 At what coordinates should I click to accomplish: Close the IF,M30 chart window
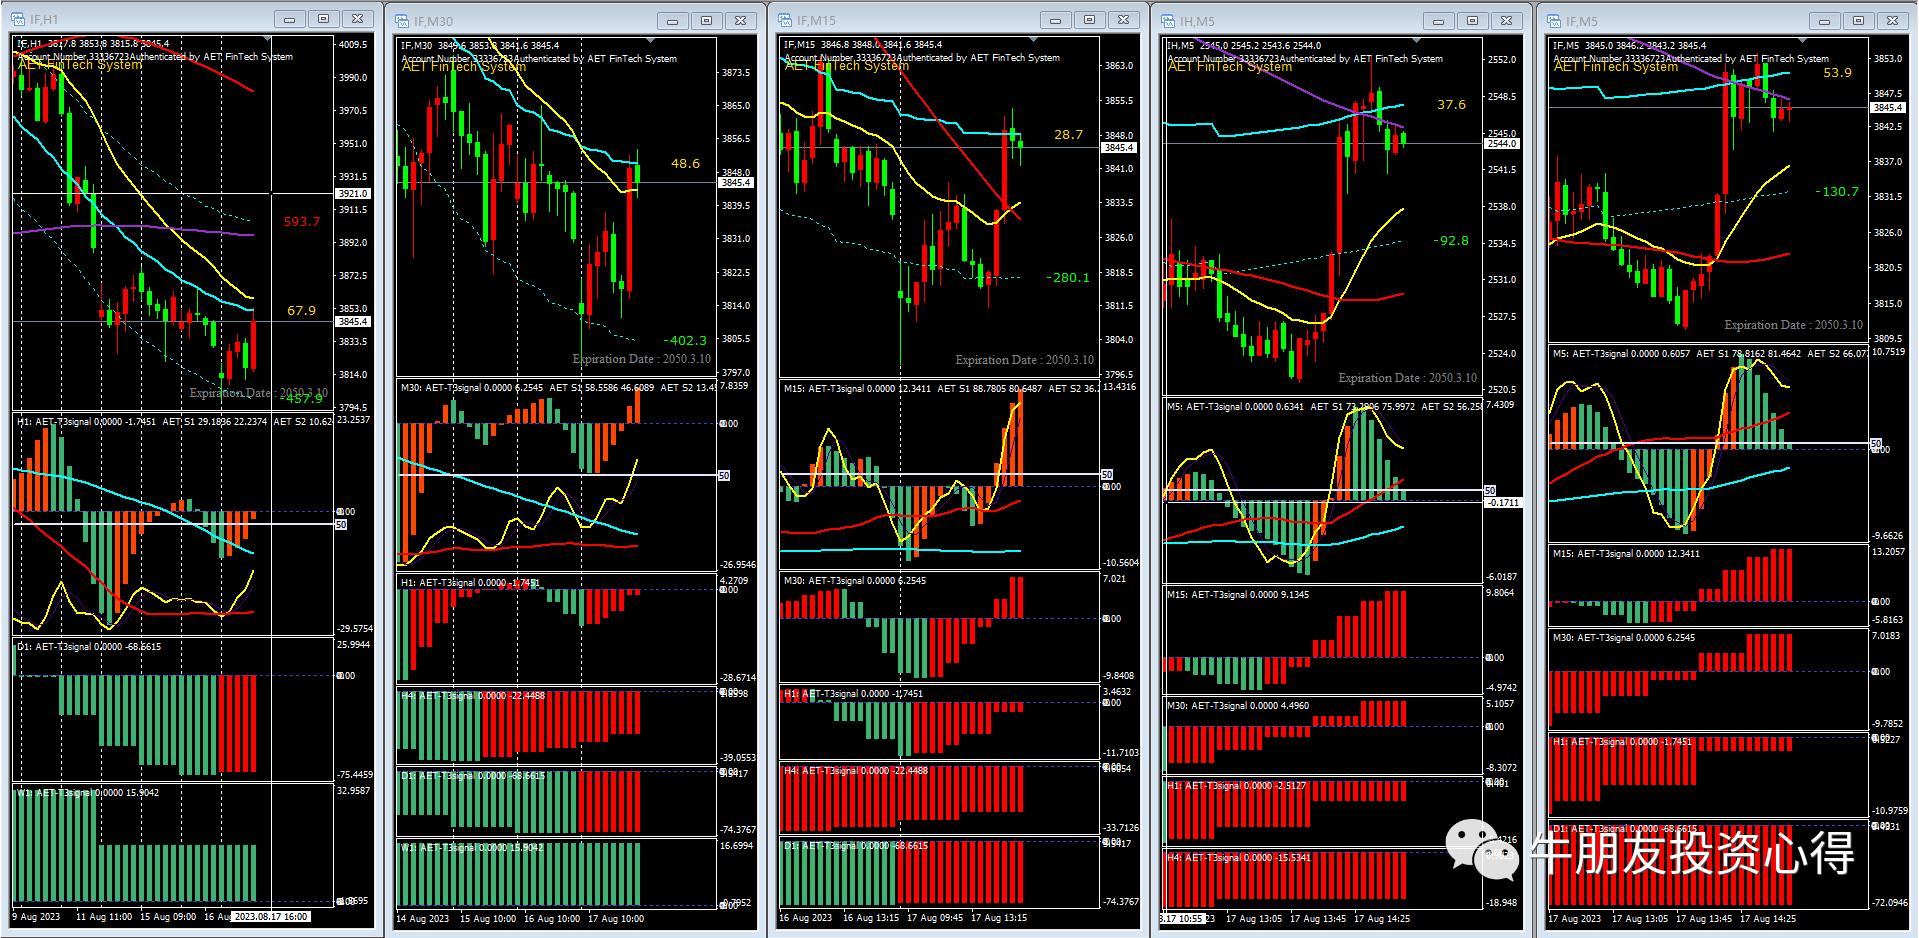point(741,21)
